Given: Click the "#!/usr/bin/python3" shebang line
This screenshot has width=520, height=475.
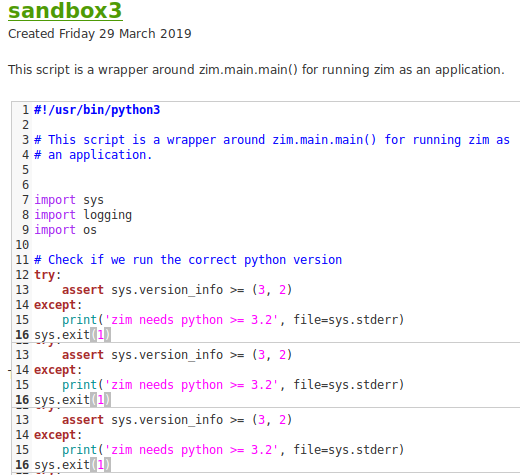Looking at the screenshot, I should 97,110.
